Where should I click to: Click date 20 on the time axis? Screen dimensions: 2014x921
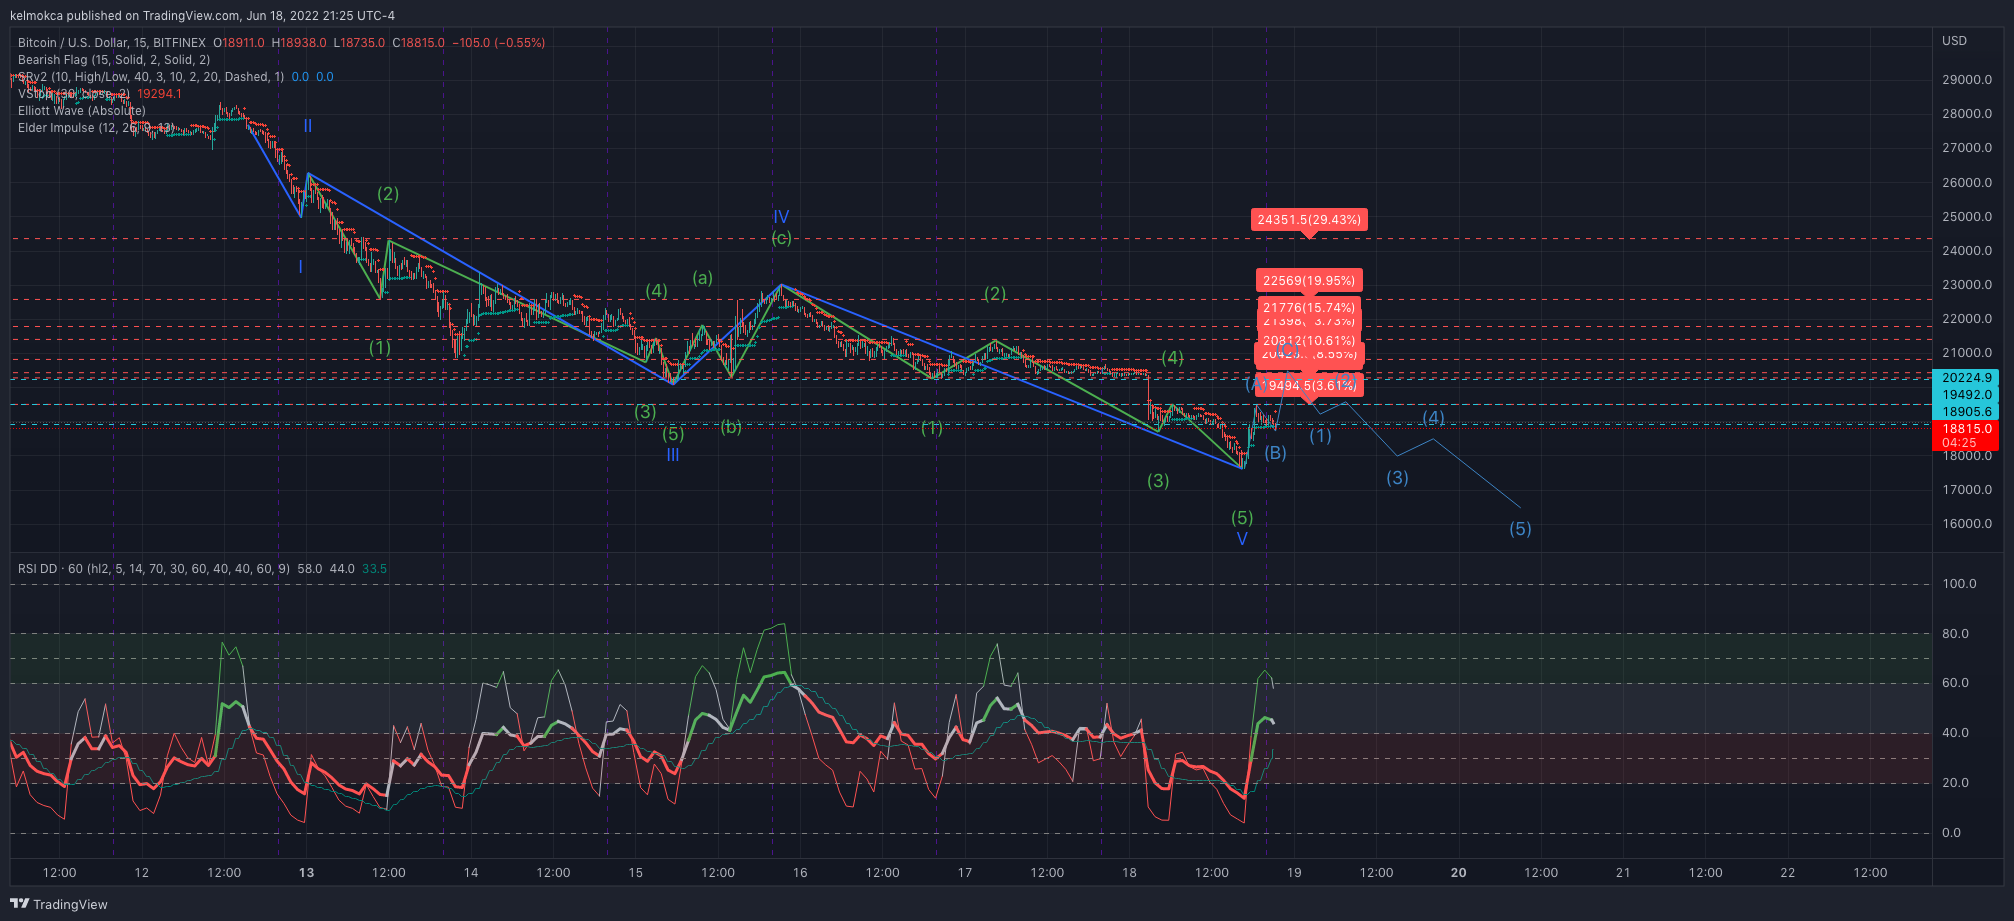1459,873
